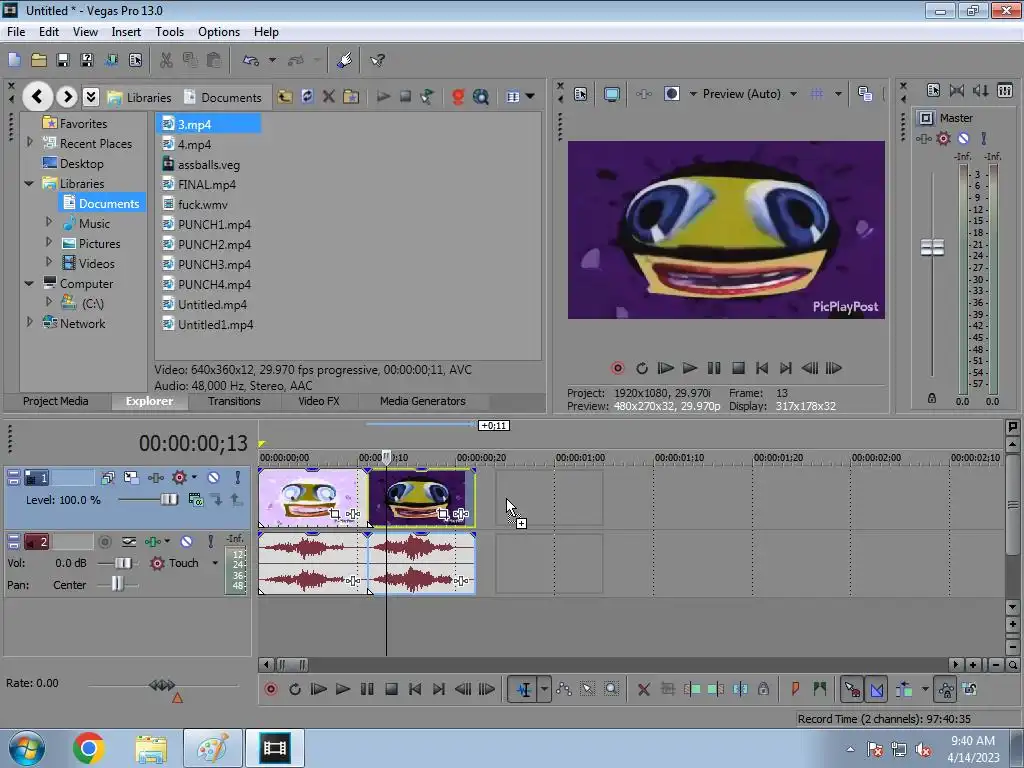Toggle Mute on the Master bus
Image resolution: width=1024 pixels, height=768 pixels.
pos(963,138)
